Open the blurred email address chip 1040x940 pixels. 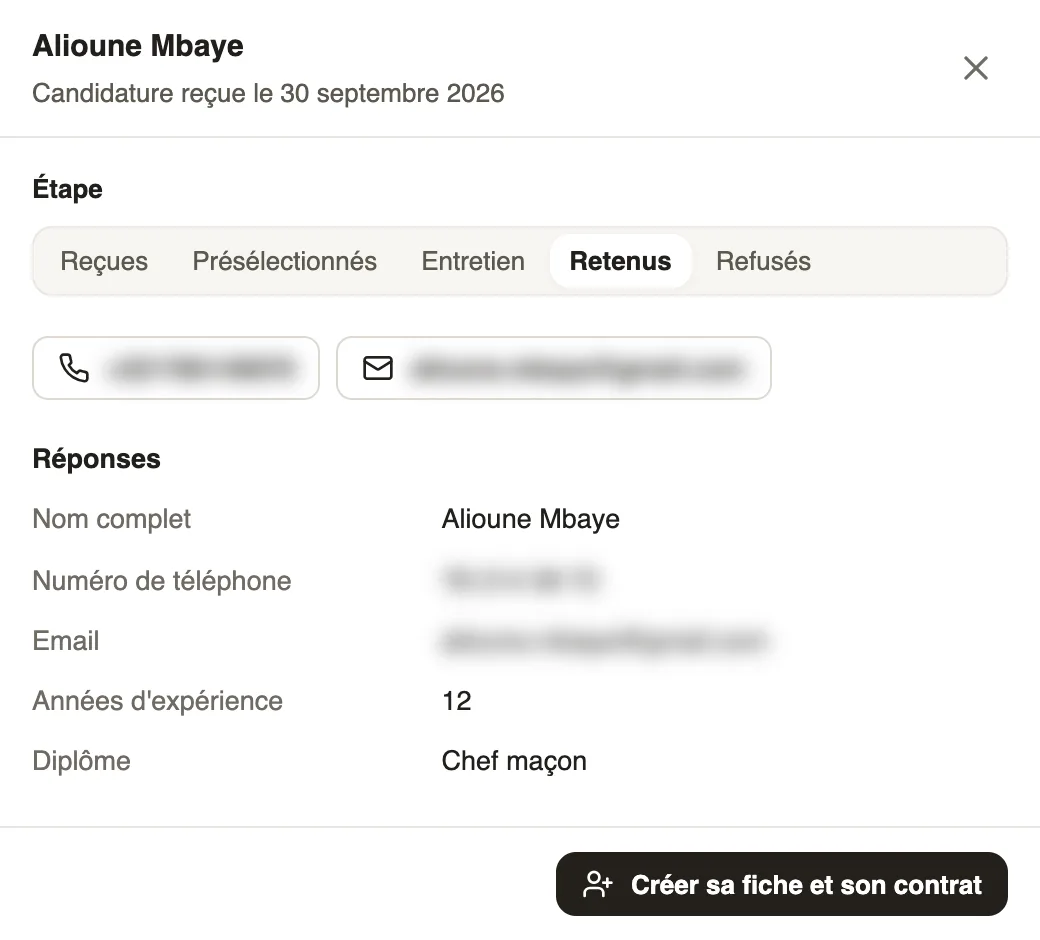tap(554, 368)
